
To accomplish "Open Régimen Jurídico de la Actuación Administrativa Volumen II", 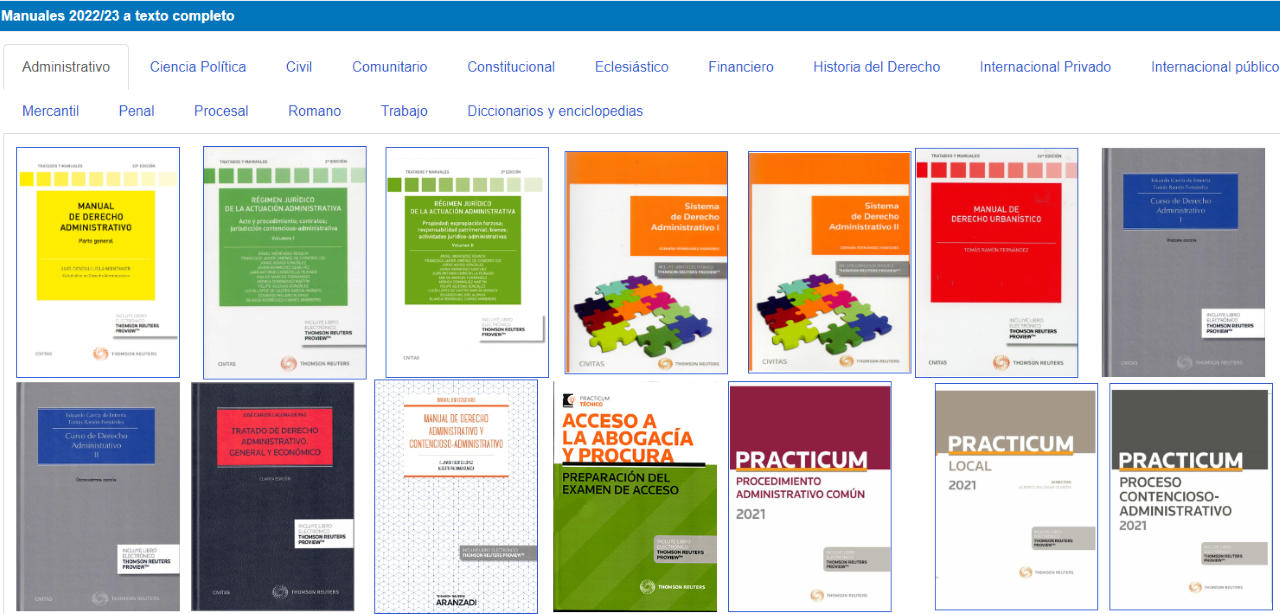I will (x=467, y=262).
